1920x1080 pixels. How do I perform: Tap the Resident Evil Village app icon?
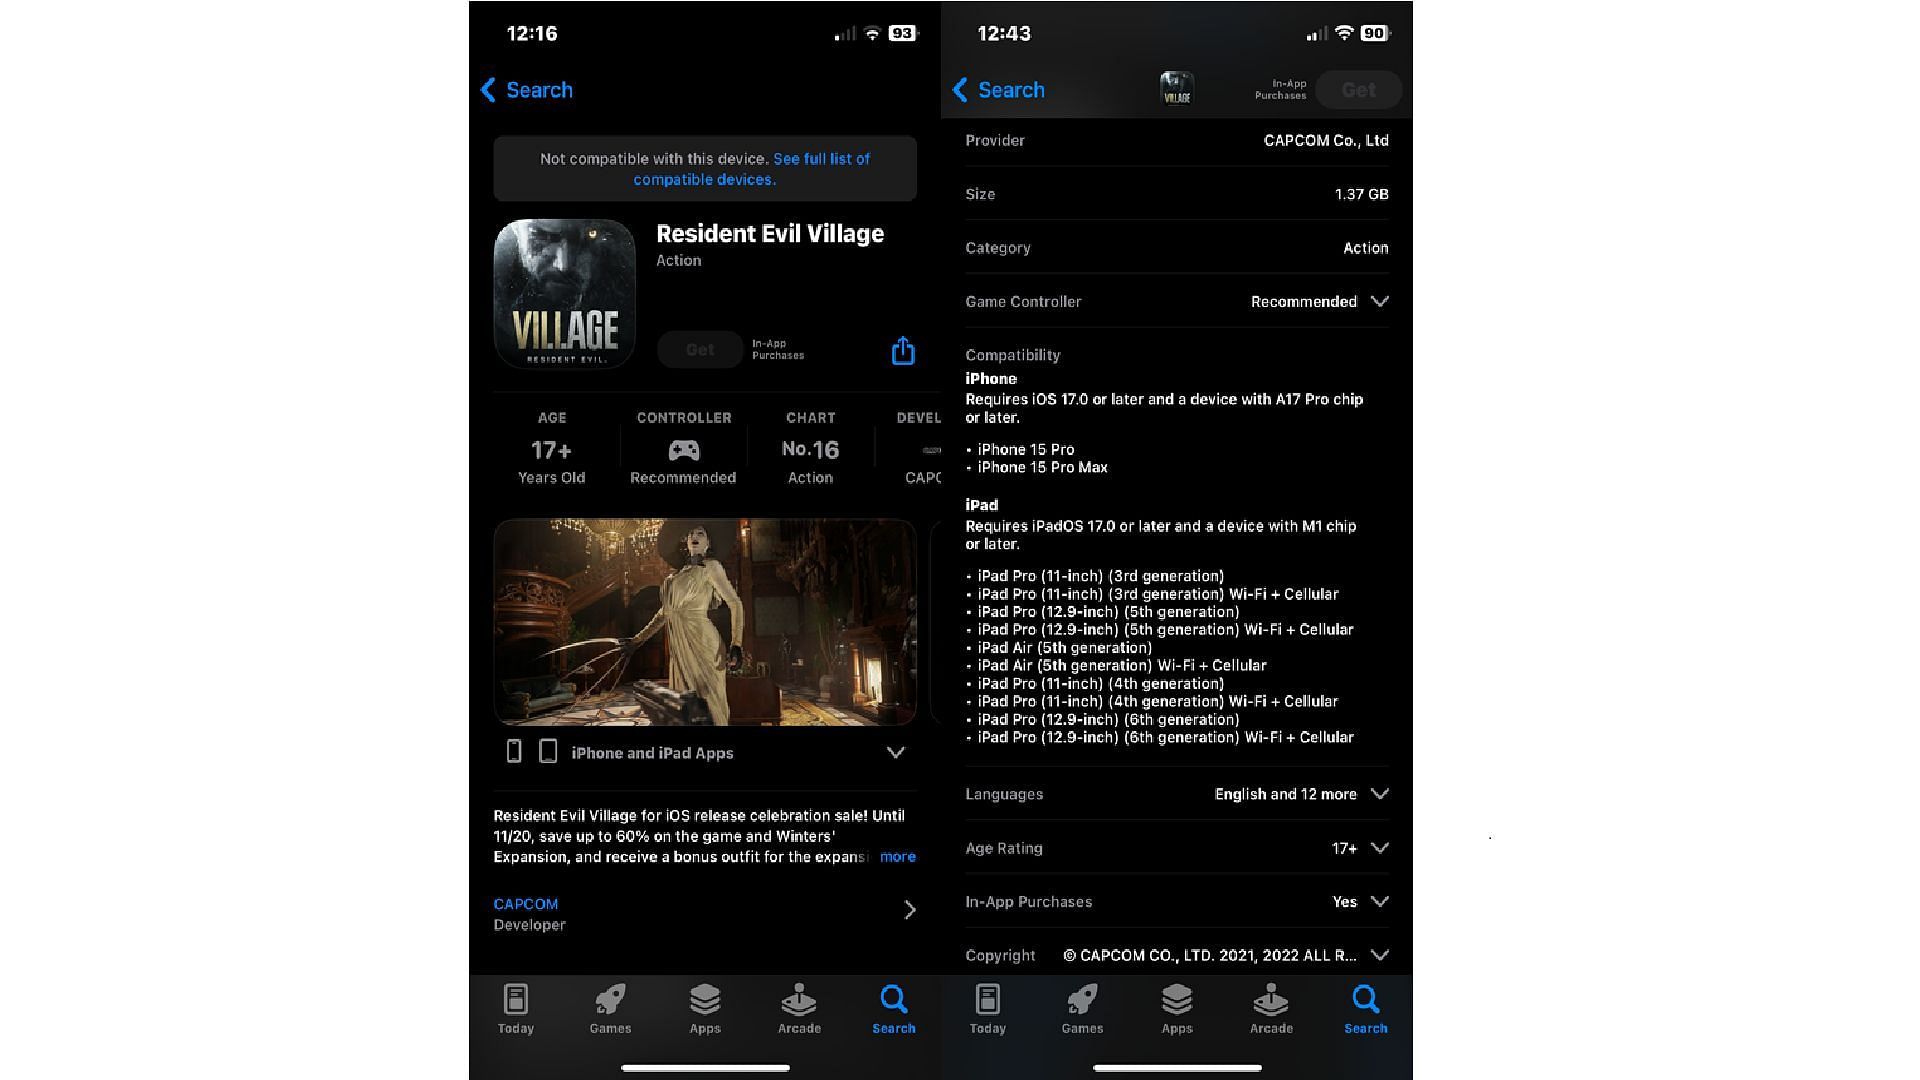point(563,293)
